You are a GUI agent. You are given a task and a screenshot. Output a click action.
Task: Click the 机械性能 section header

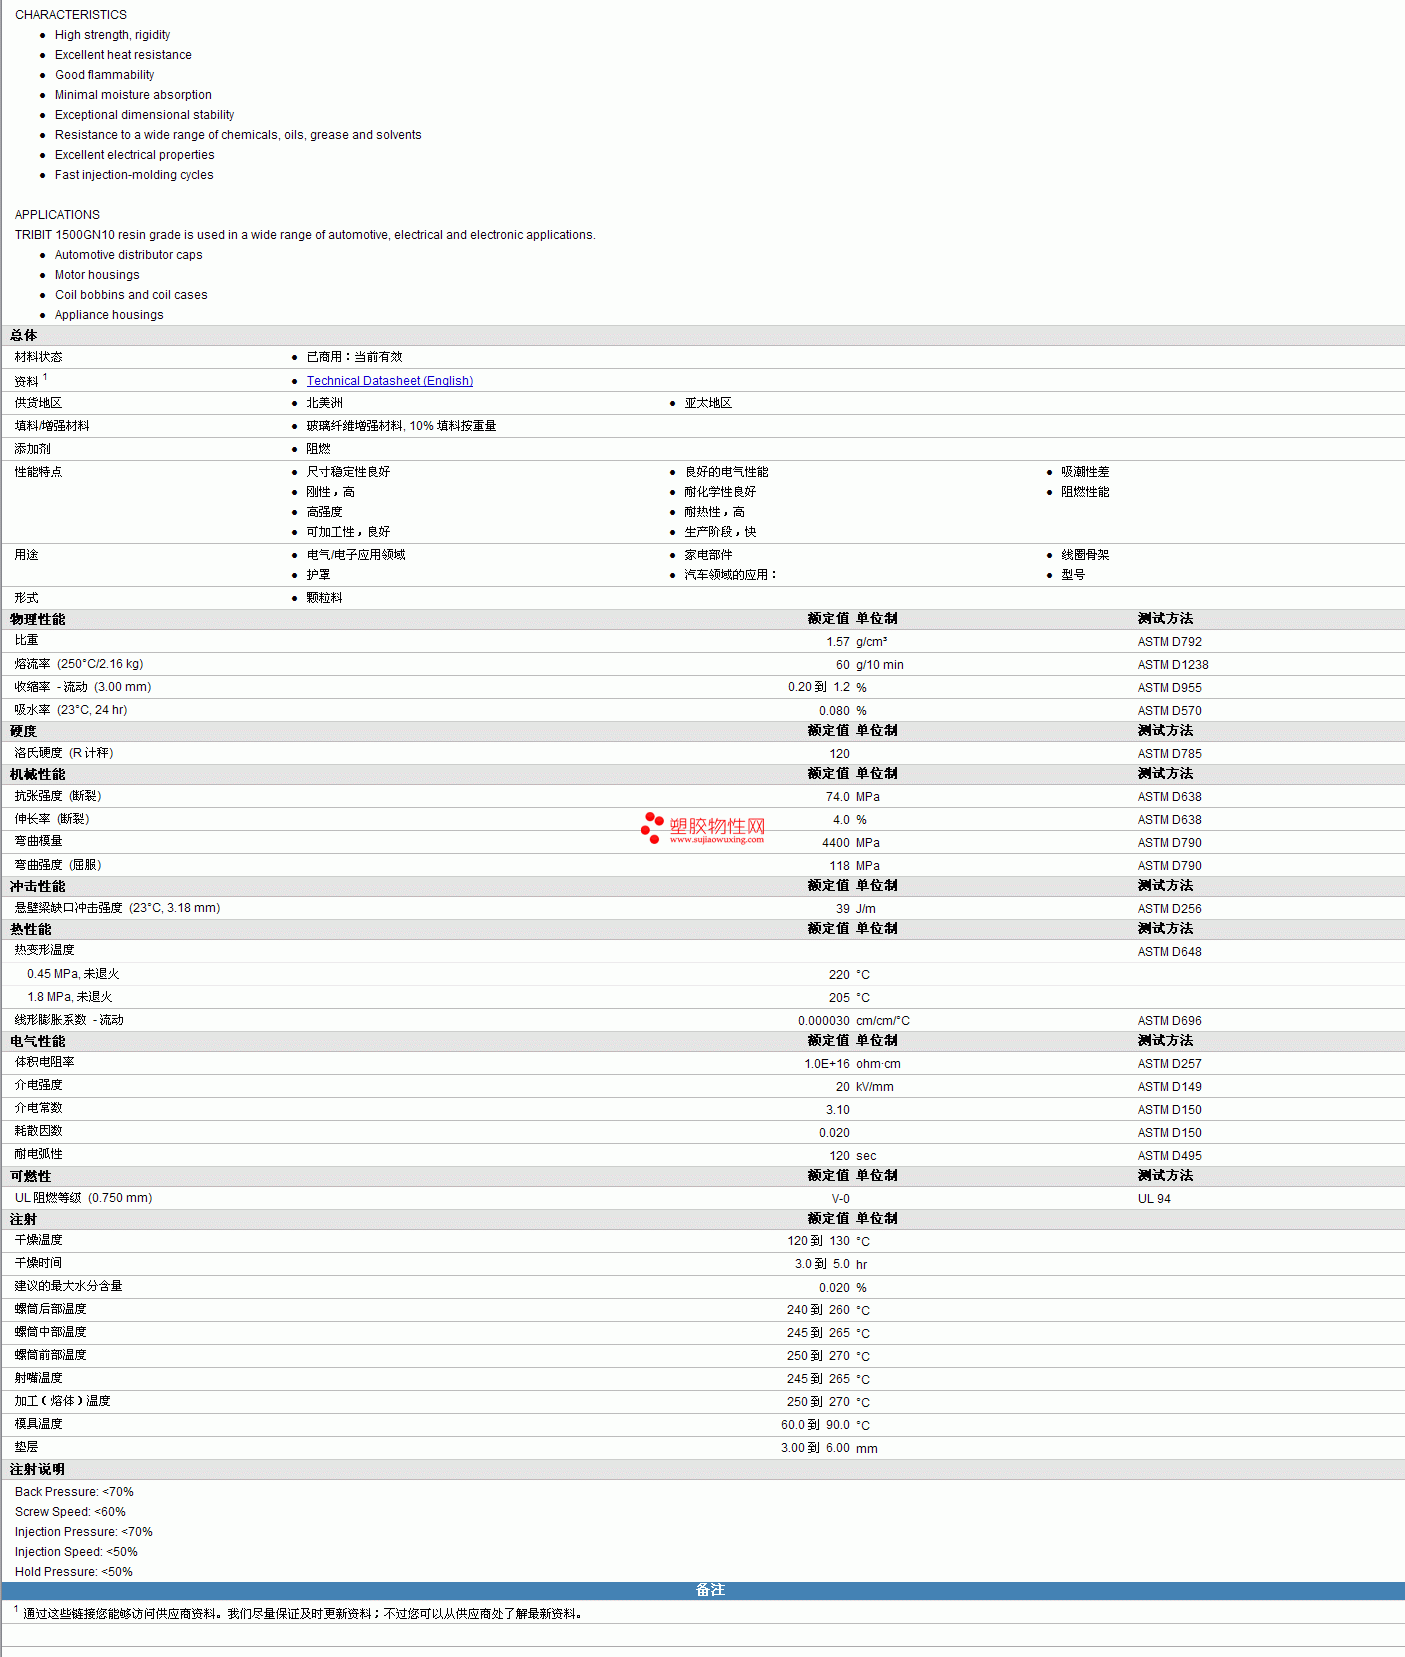tap(37, 775)
